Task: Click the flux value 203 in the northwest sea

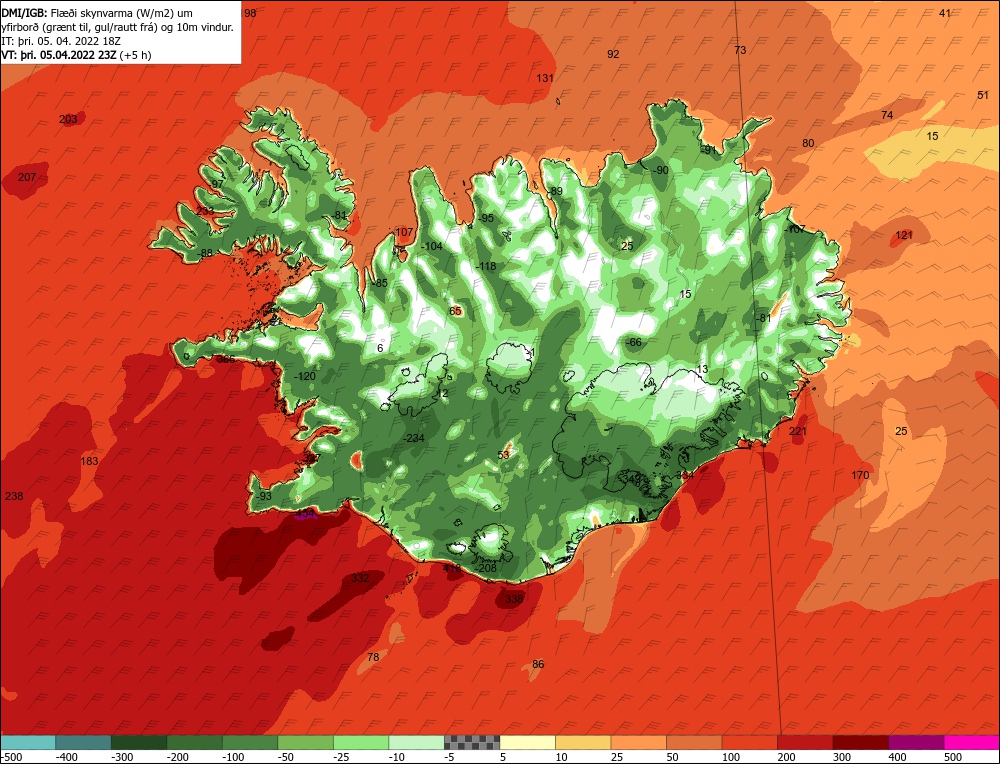Action: click(x=68, y=119)
